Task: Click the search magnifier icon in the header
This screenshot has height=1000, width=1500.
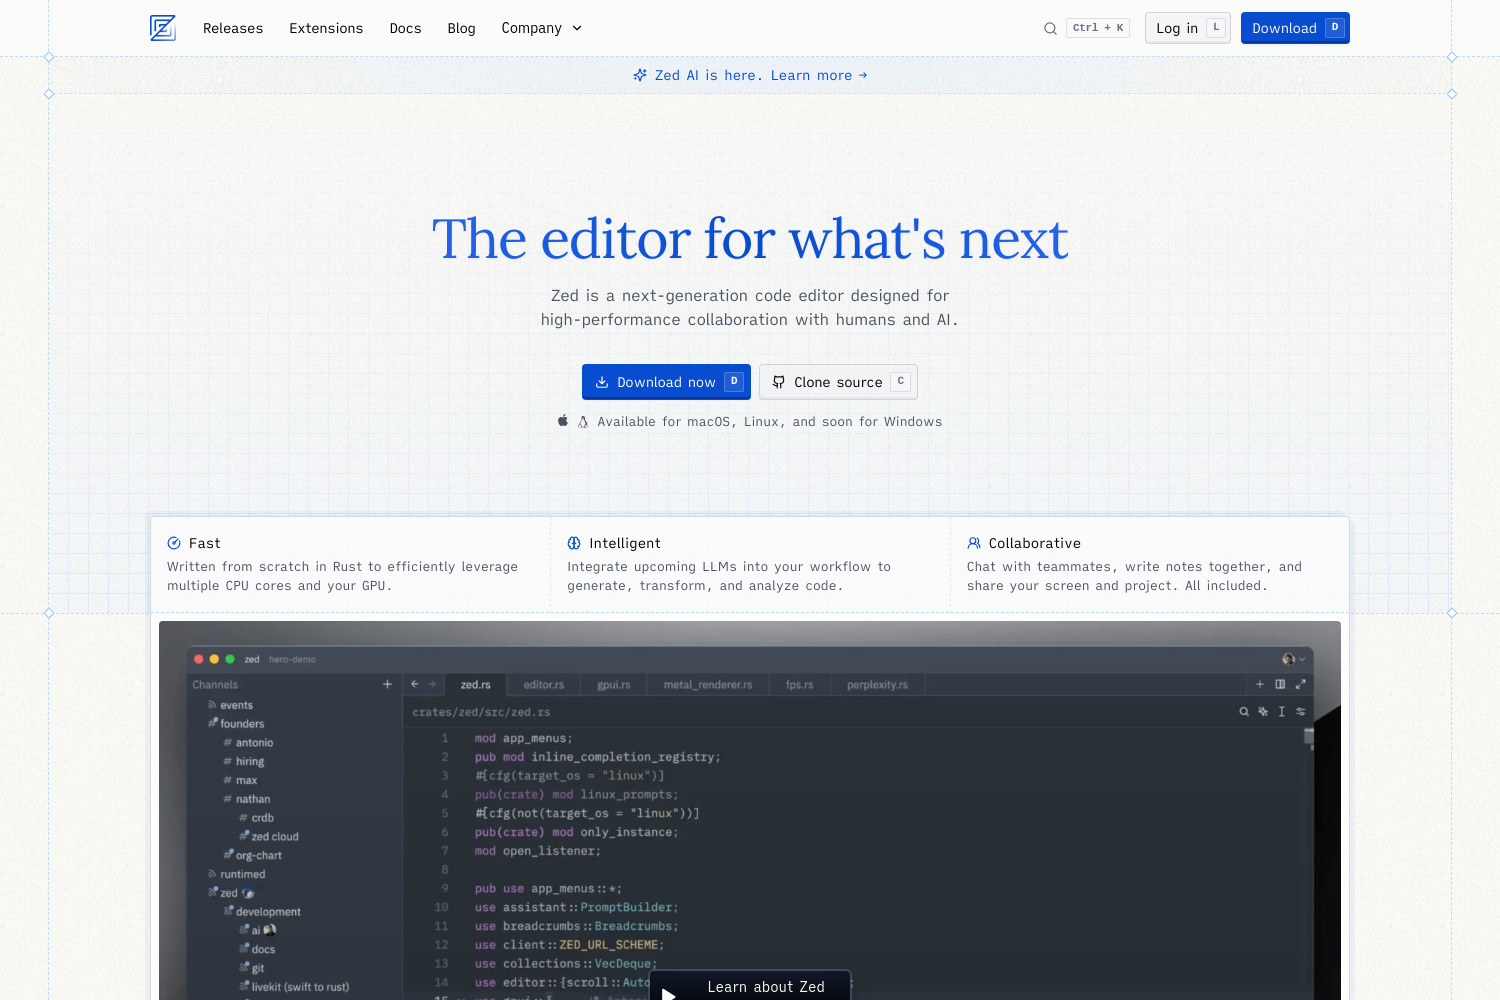Action: click(1050, 28)
